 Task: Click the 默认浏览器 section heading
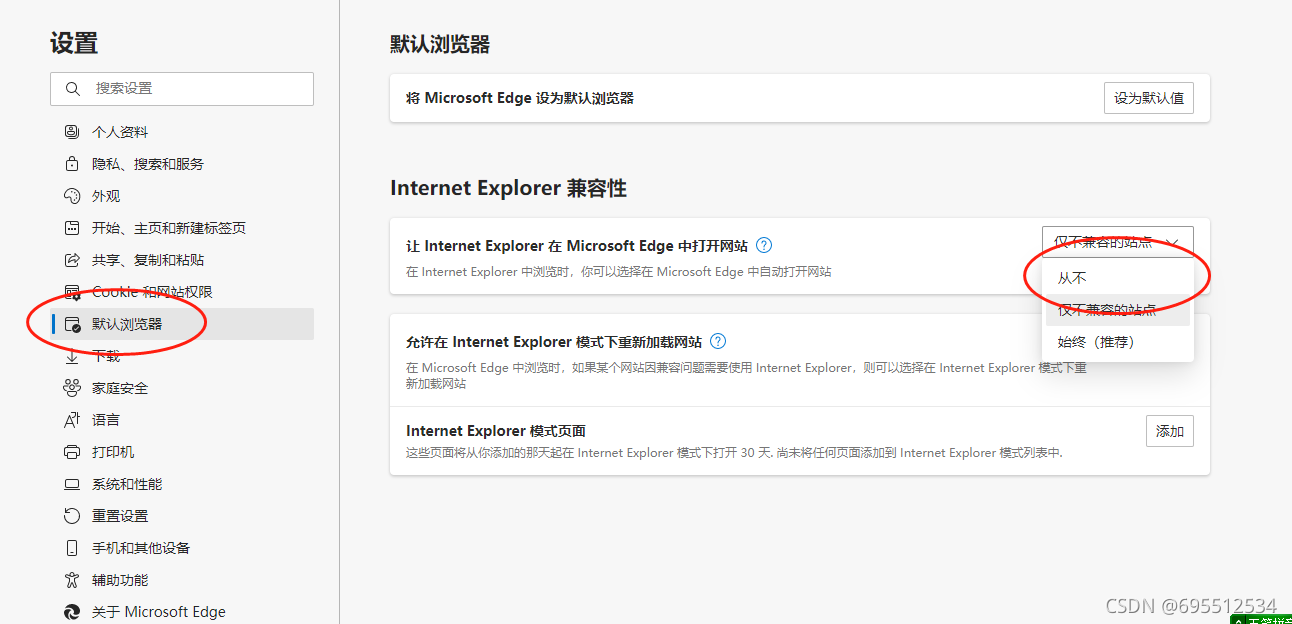coord(440,45)
